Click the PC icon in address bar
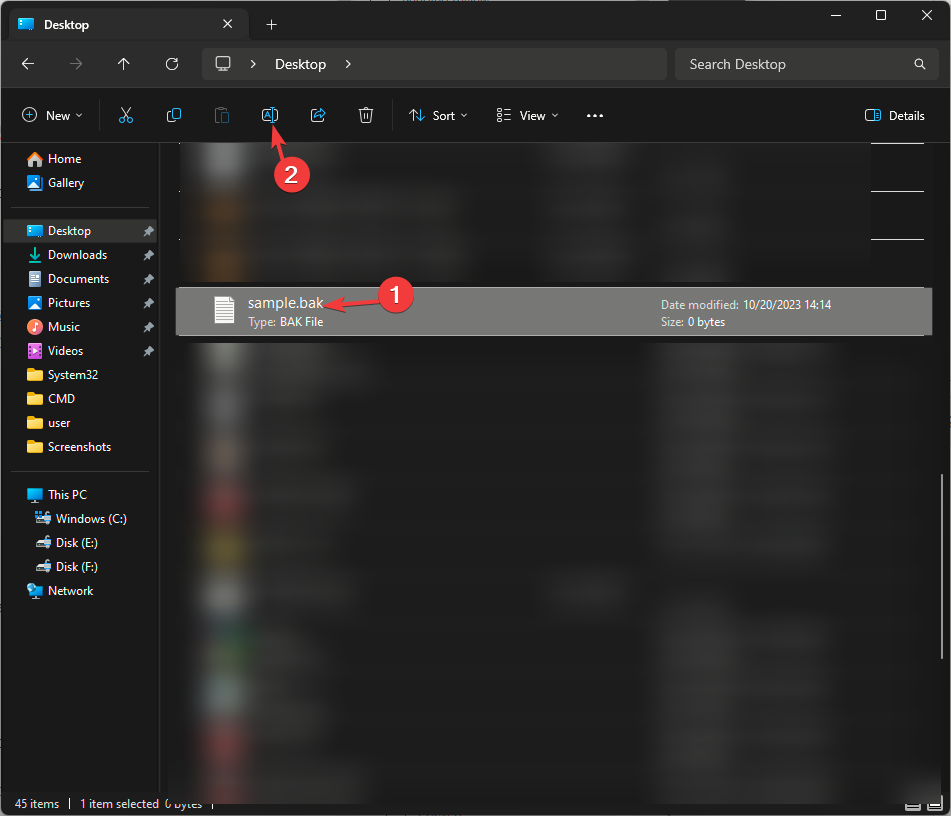The image size is (951, 816). pos(223,64)
